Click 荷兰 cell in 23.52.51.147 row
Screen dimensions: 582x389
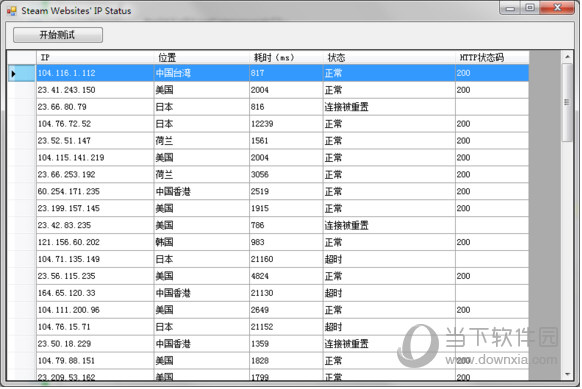click(202, 141)
